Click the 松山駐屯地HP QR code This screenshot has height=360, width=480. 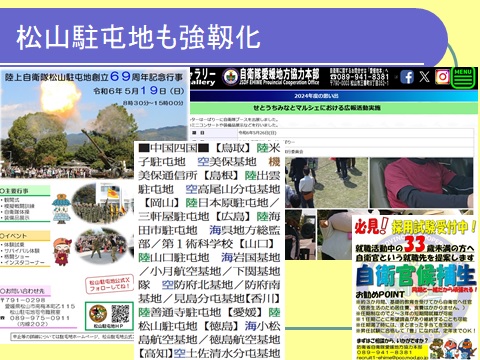tap(120, 314)
